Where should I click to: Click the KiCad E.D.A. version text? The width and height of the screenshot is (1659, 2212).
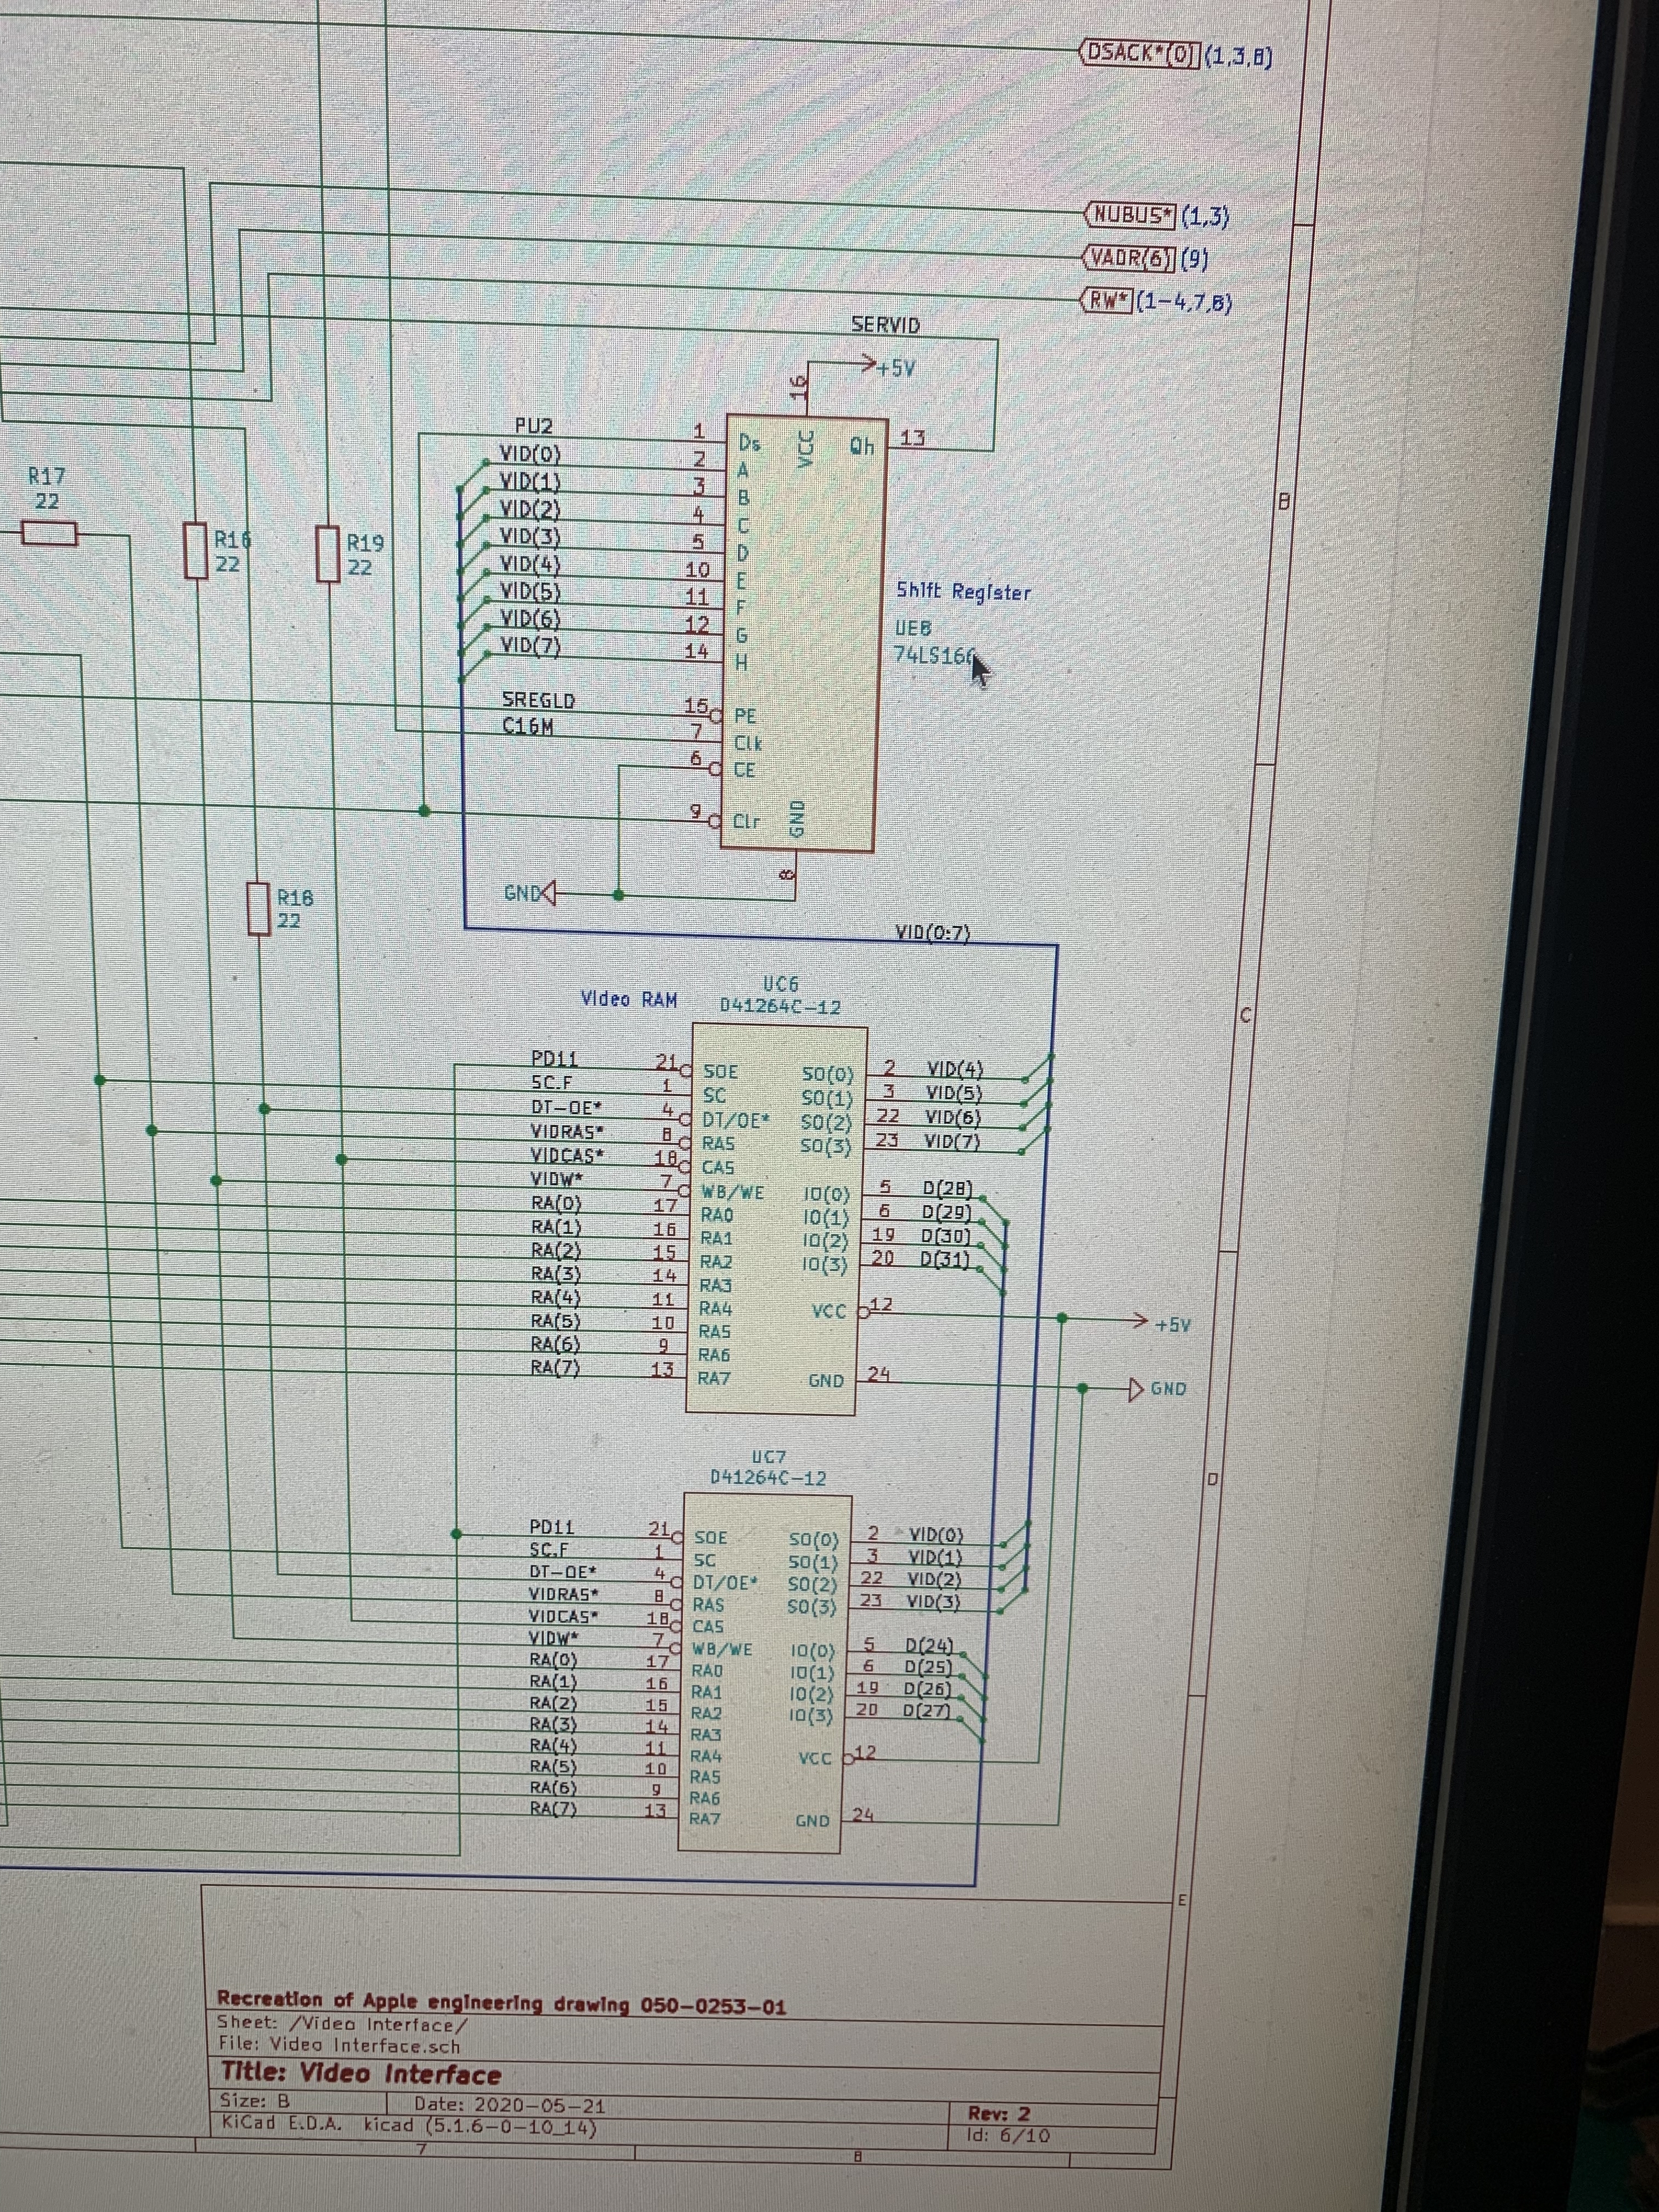pyautogui.click(x=408, y=2127)
